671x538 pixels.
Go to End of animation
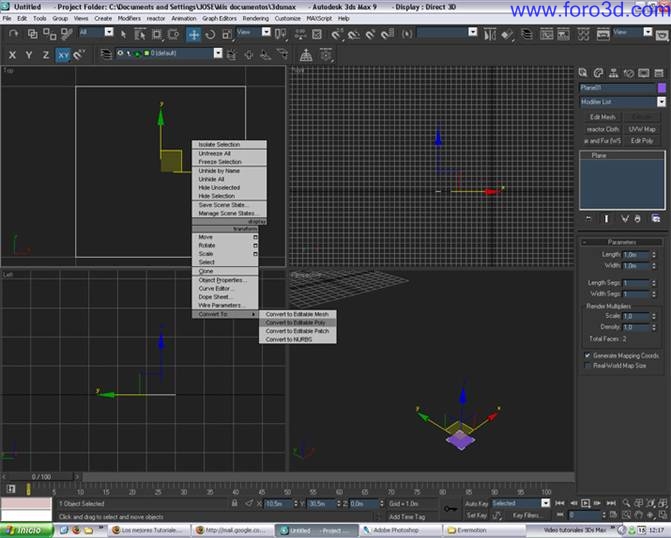[x=611, y=503]
